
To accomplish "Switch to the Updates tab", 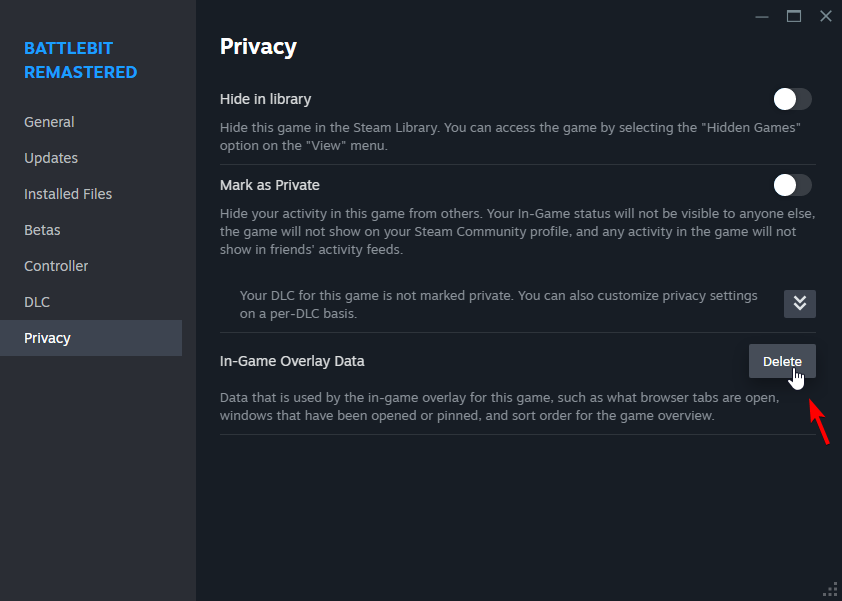I will point(51,158).
